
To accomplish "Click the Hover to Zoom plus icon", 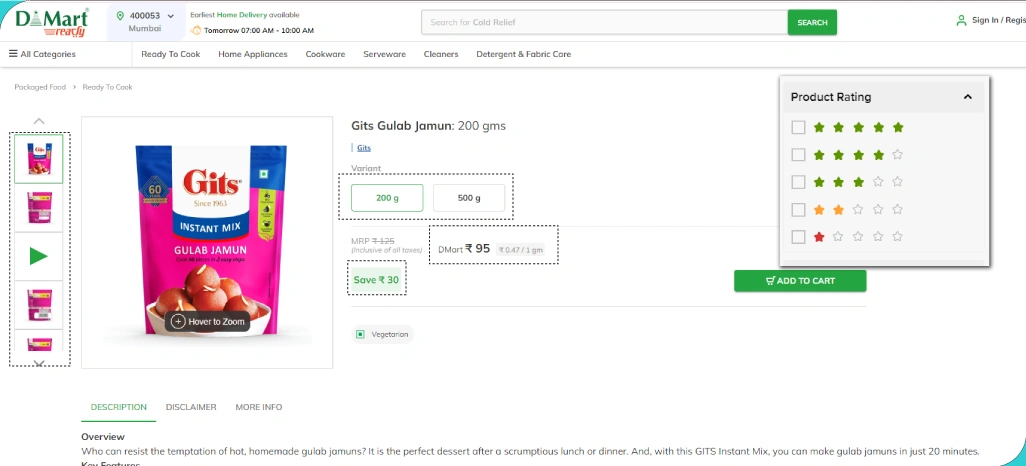I will (178, 321).
